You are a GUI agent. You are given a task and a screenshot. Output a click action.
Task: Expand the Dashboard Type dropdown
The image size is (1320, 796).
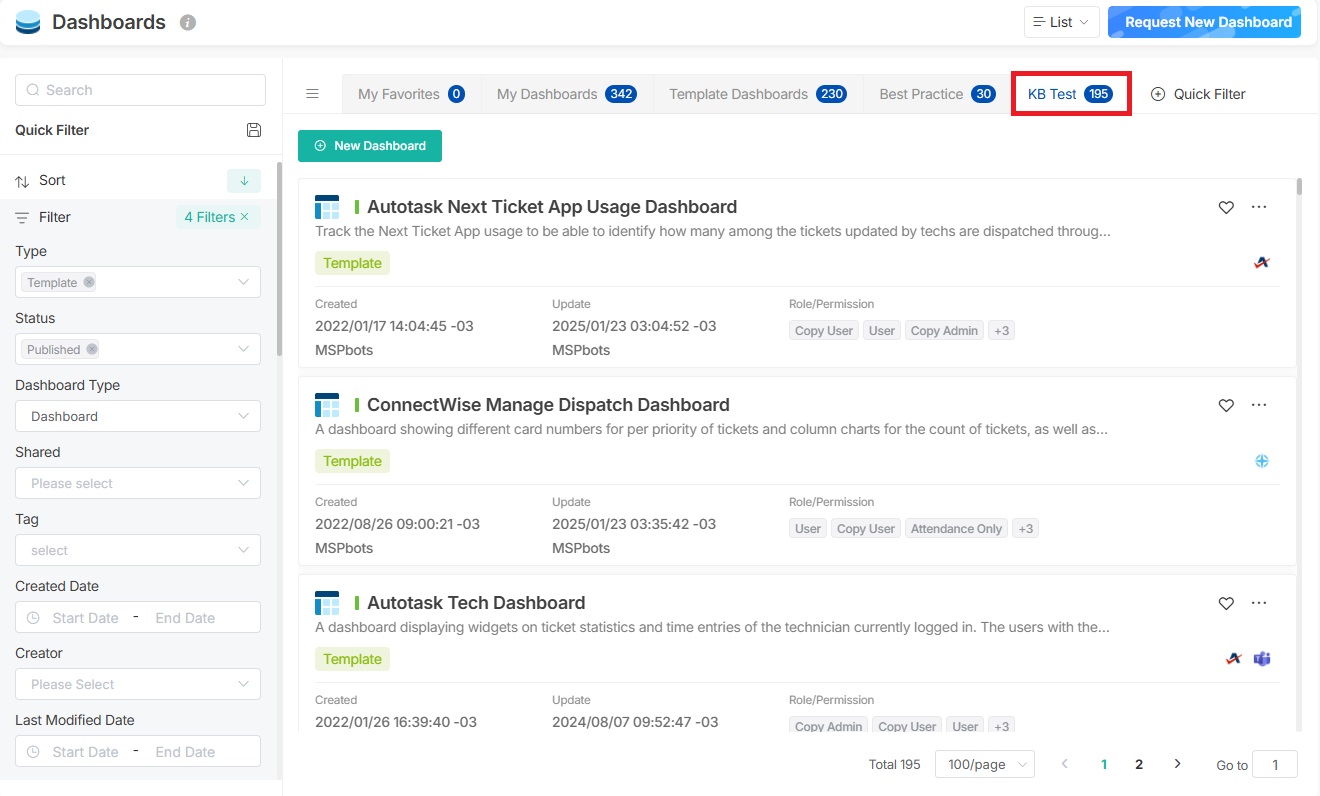click(x=138, y=417)
